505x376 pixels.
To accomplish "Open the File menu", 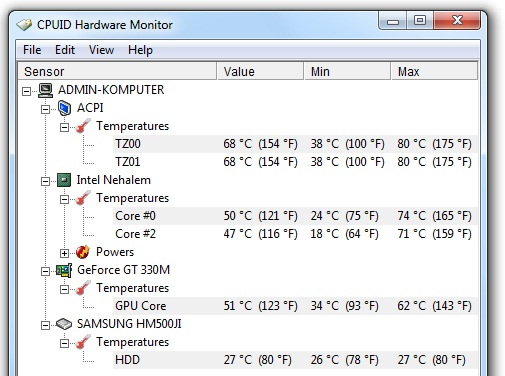I will 32,50.
